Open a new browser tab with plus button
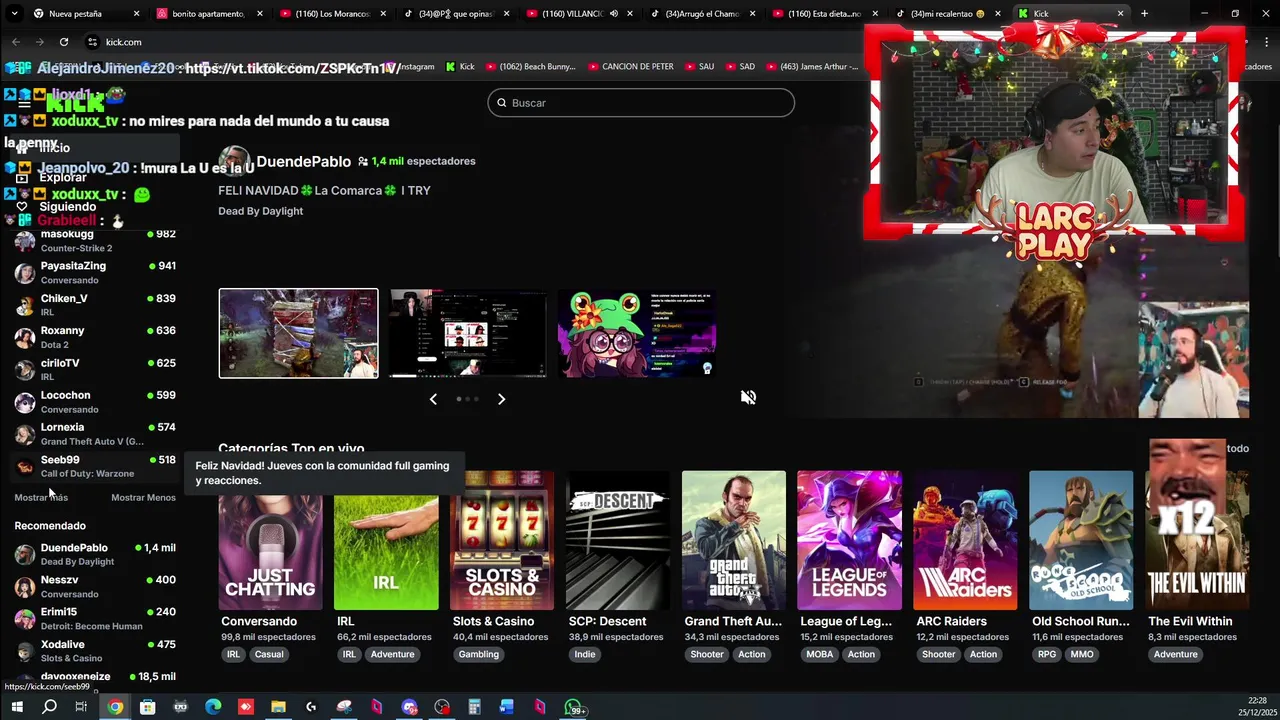Screen dimensions: 1280x720 (1144, 14)
